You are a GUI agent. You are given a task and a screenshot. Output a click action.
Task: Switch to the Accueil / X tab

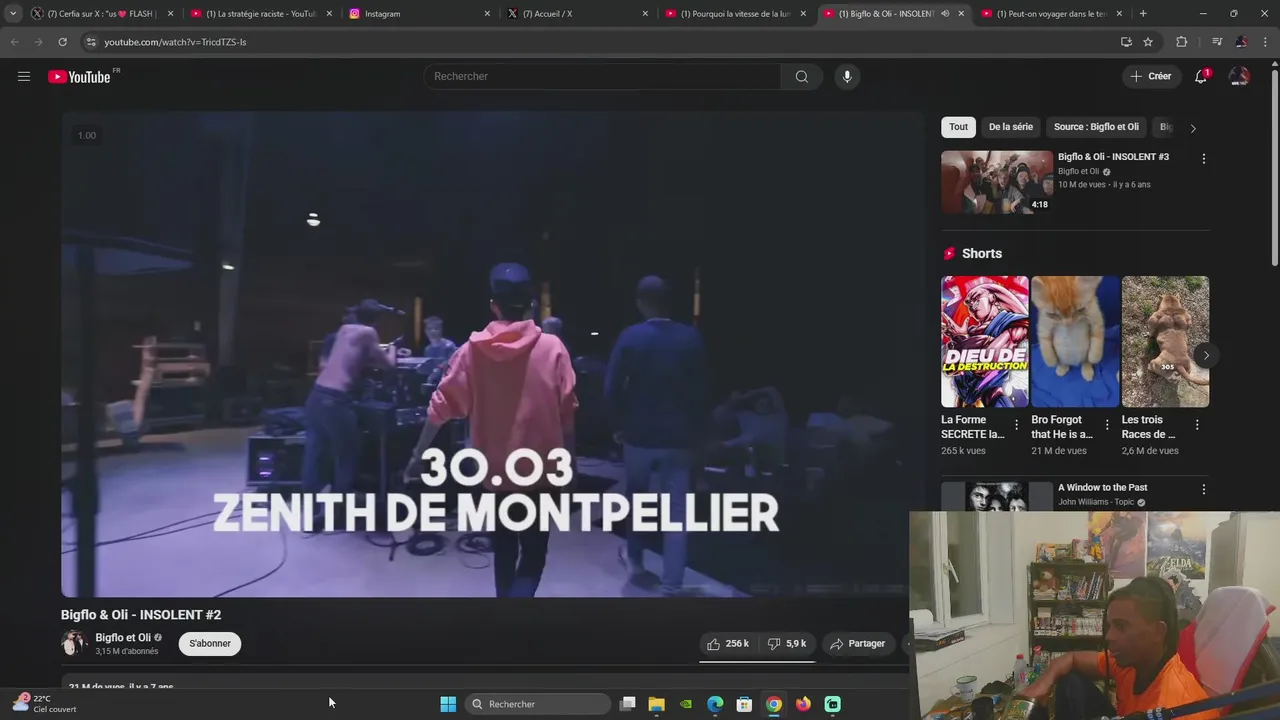tap(576, 14)
